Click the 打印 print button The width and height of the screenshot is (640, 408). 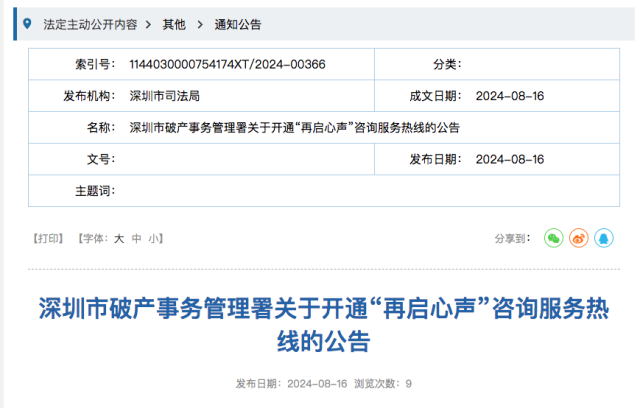click(48, 238)
